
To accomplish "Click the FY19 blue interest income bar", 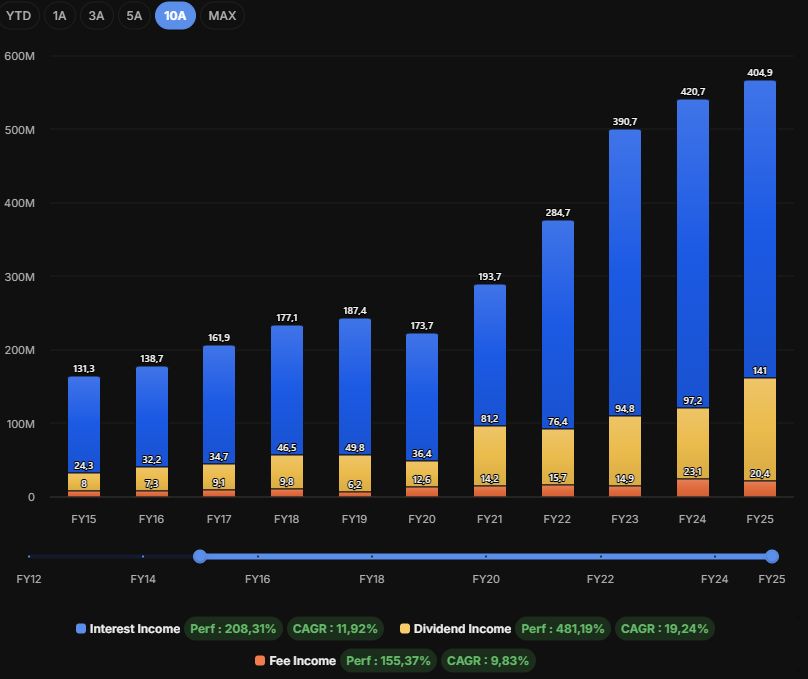I will (355, 384).
